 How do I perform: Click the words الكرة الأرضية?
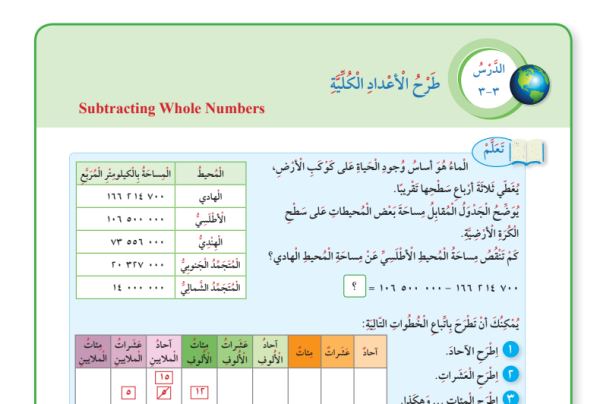pyautogui.click(x=490, y=233)
